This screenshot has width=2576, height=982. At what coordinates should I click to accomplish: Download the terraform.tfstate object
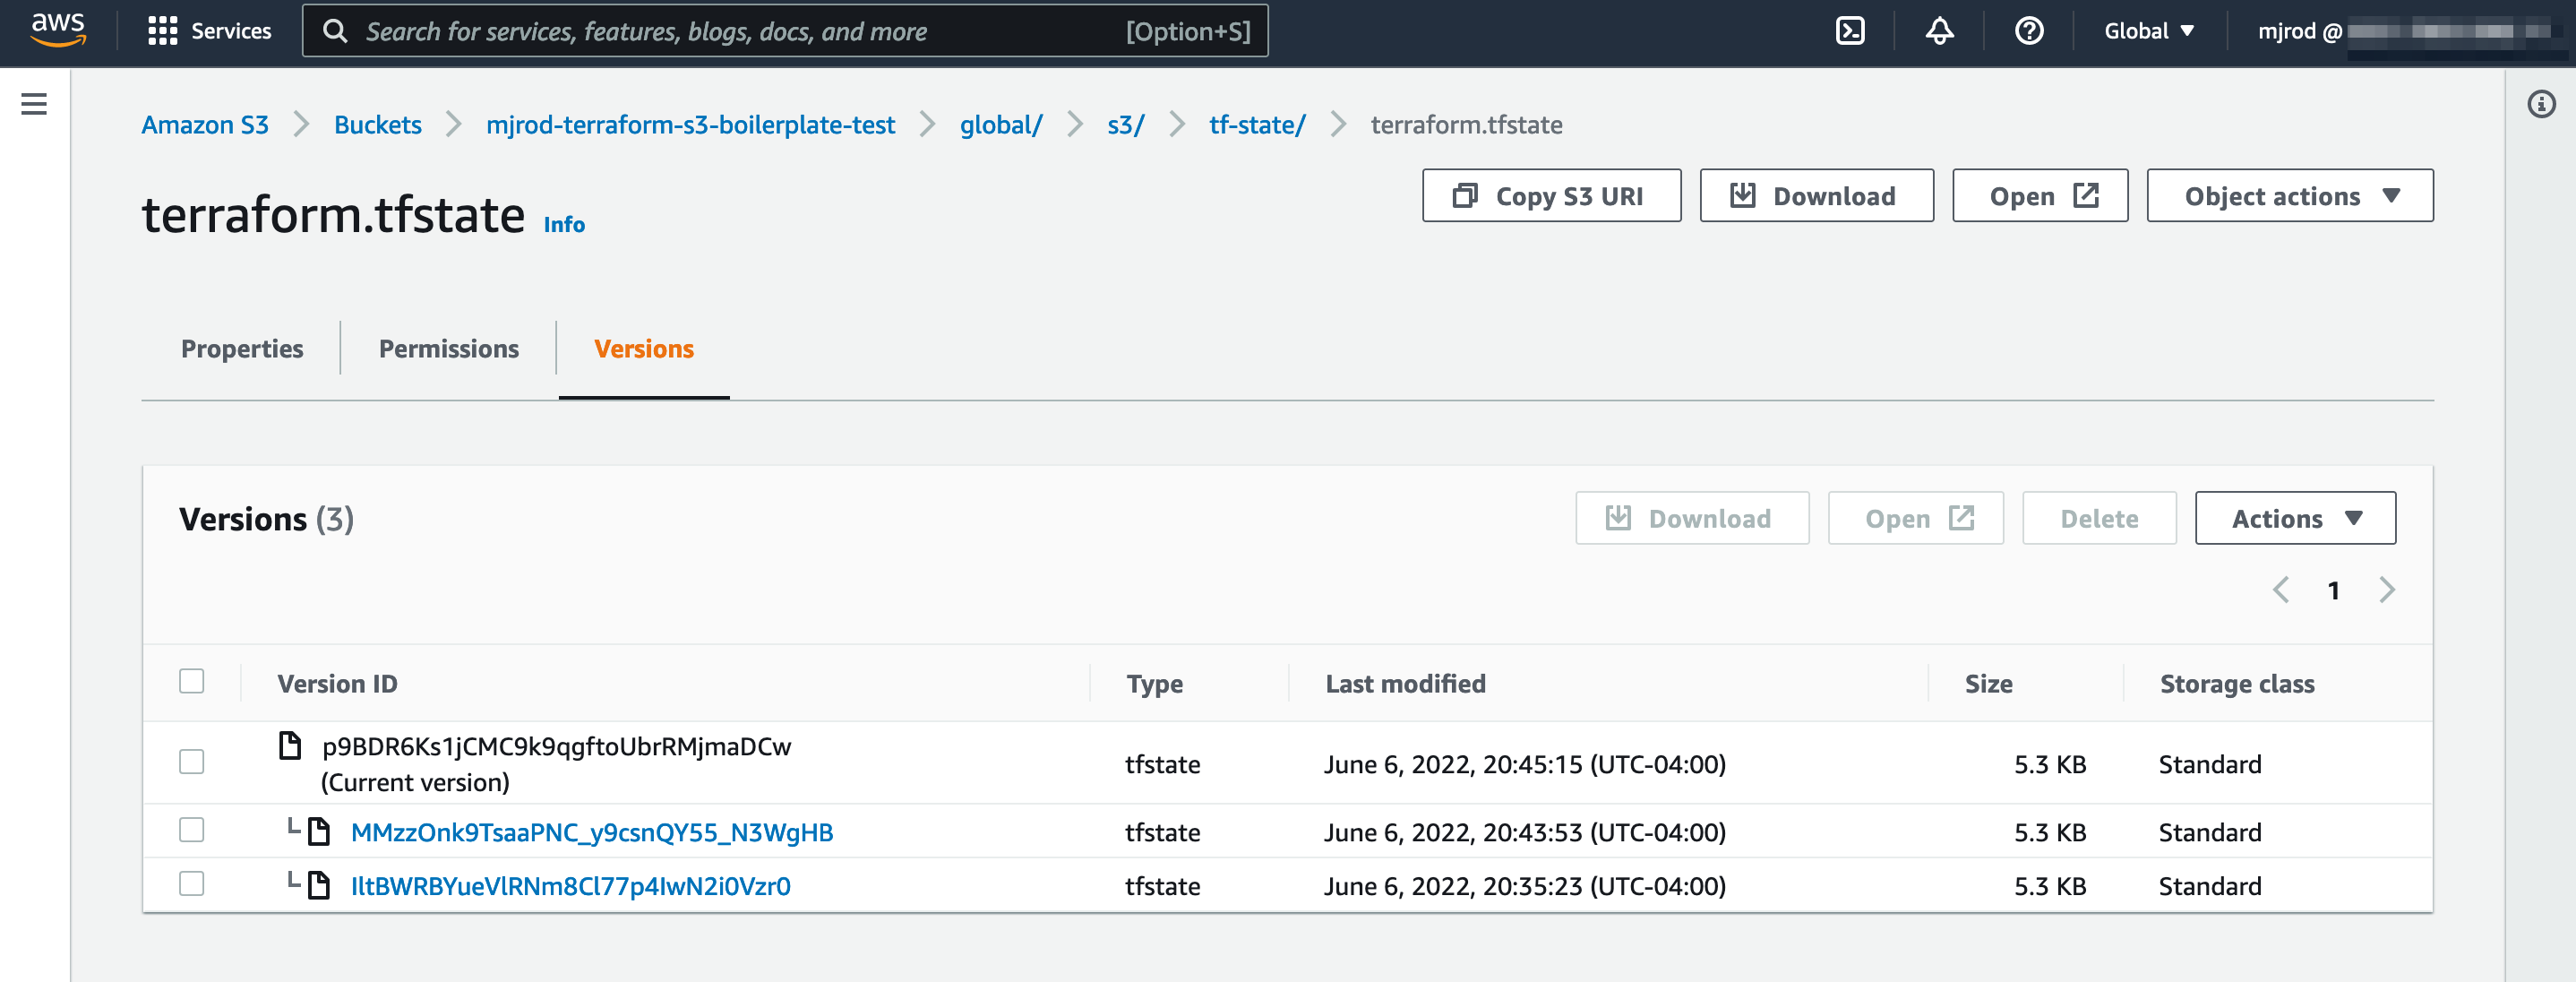point(1816,196)
